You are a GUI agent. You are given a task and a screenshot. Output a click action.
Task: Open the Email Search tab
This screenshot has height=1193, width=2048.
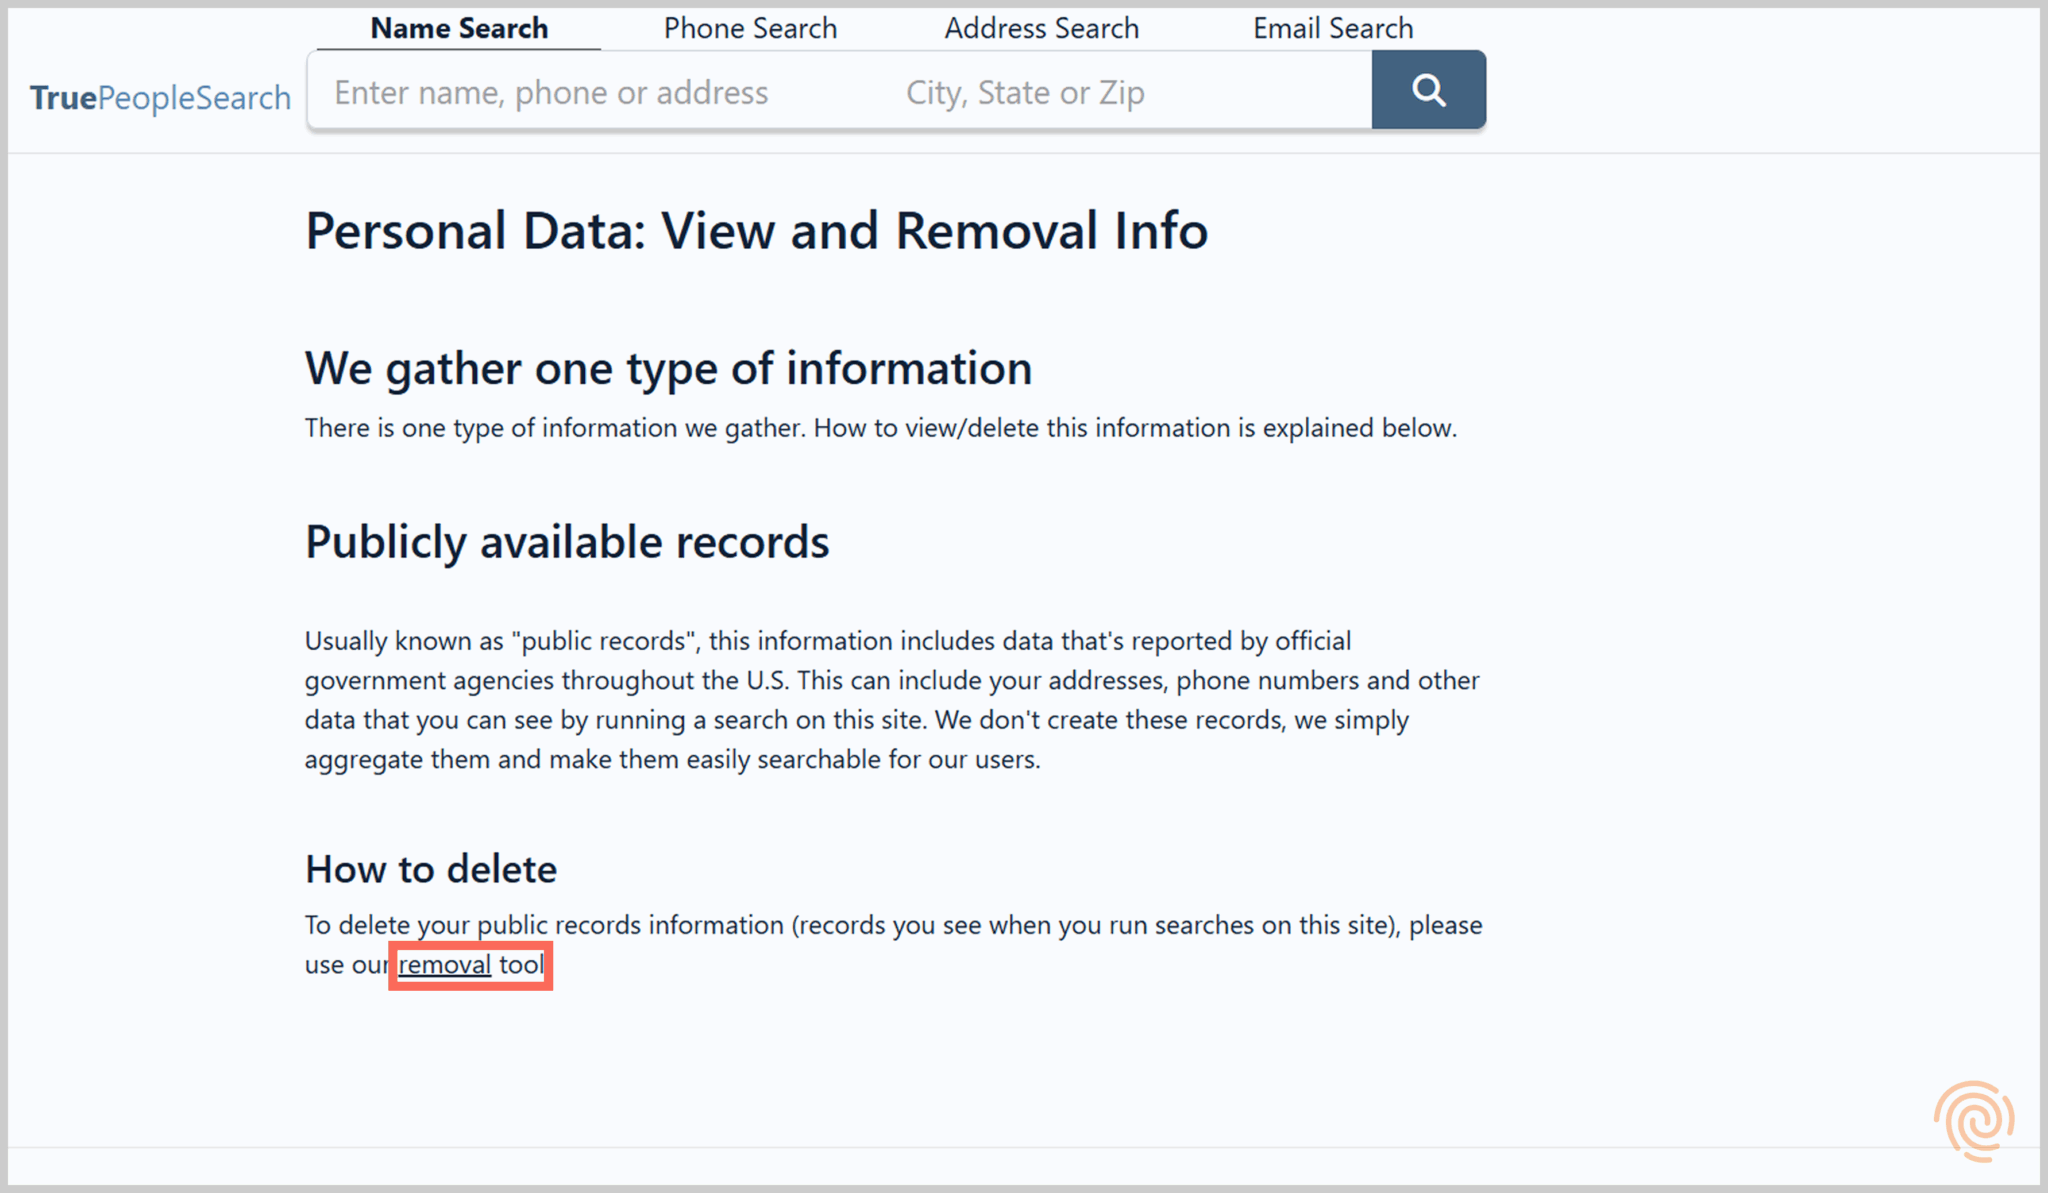1332,28
